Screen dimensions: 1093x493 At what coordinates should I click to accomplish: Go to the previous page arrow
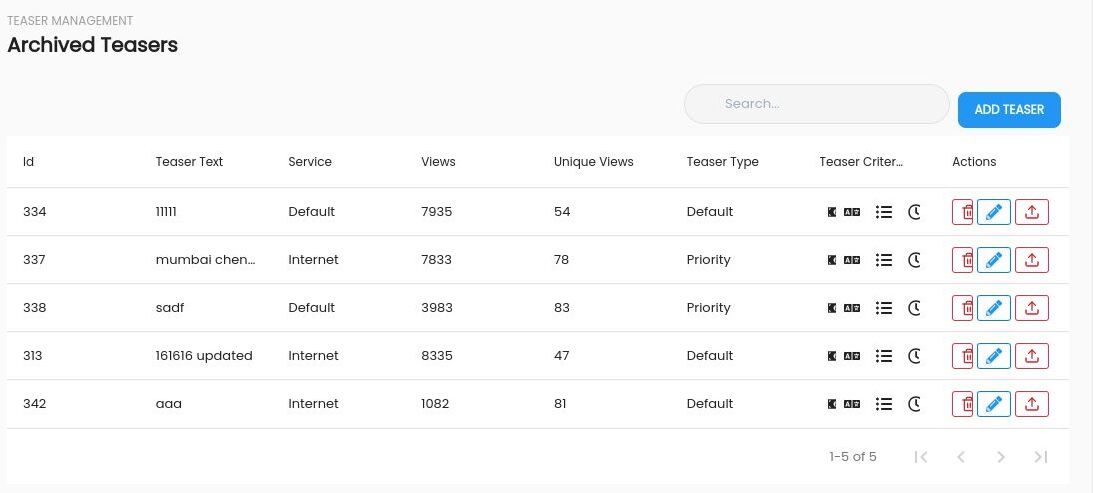pyautogui.click(x=961, y=457)
